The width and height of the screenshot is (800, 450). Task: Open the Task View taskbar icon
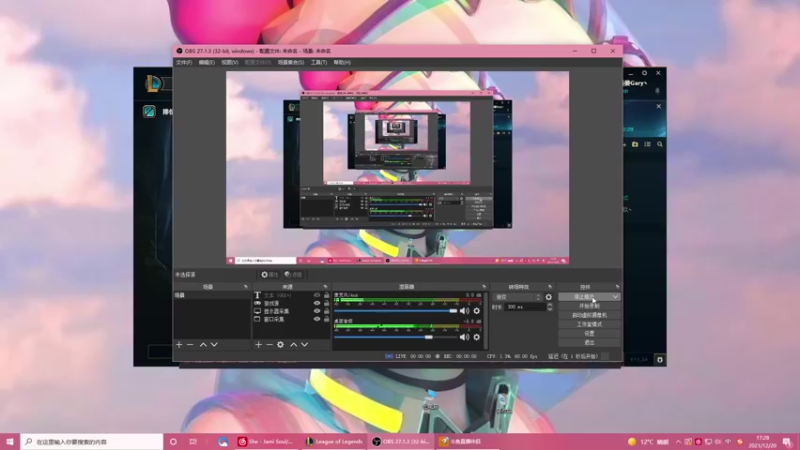[193, 442]
